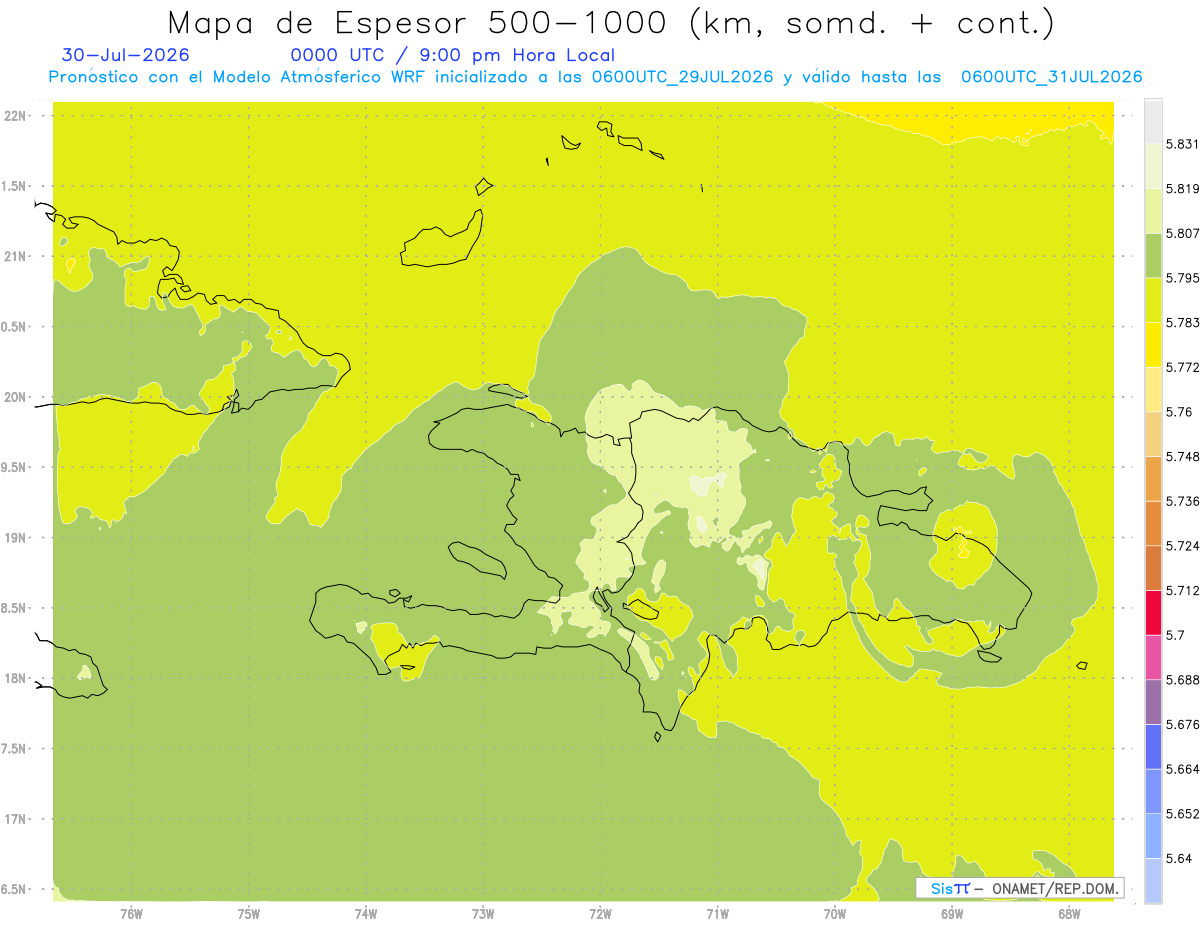Image resolution: width=1200 pixels, height=927 pixels.
Task: Click the colorbar value label 5.712
Action: coord(1182,590)
